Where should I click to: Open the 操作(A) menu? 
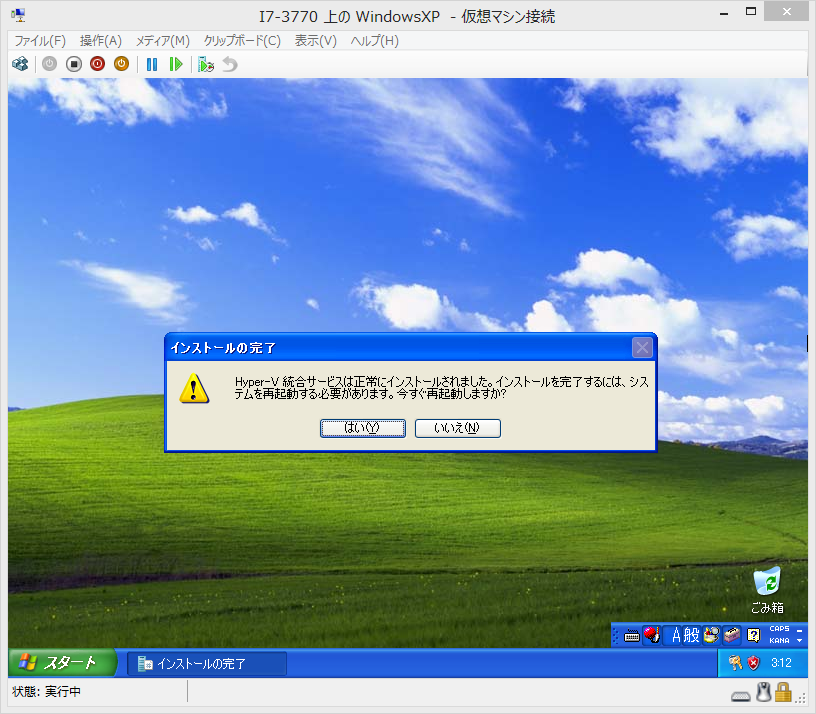(x=100, y=41)
